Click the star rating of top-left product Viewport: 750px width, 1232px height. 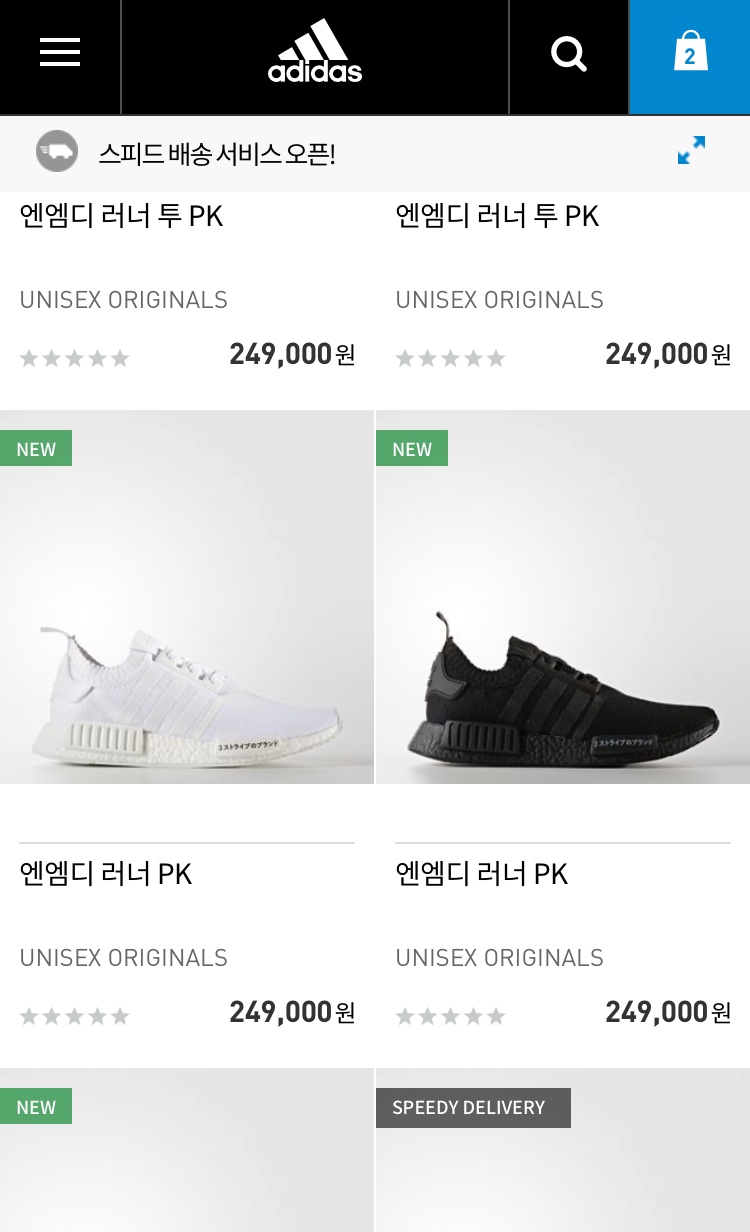coord(75,359)
